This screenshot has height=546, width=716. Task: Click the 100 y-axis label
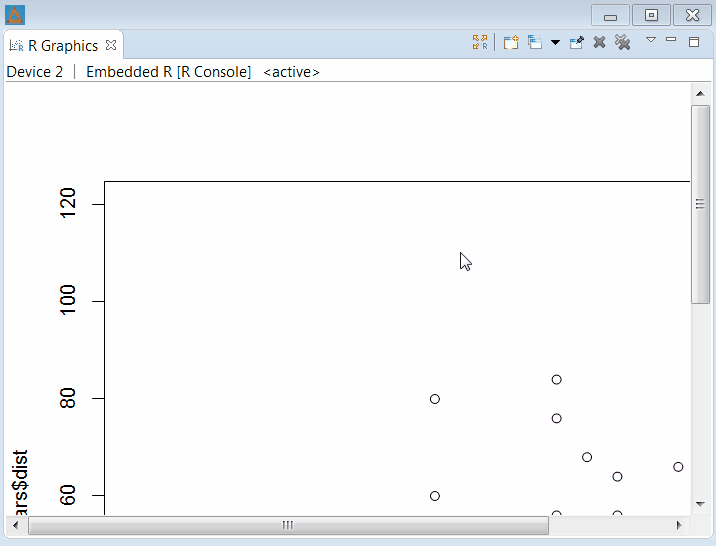[x=68, y=300]
